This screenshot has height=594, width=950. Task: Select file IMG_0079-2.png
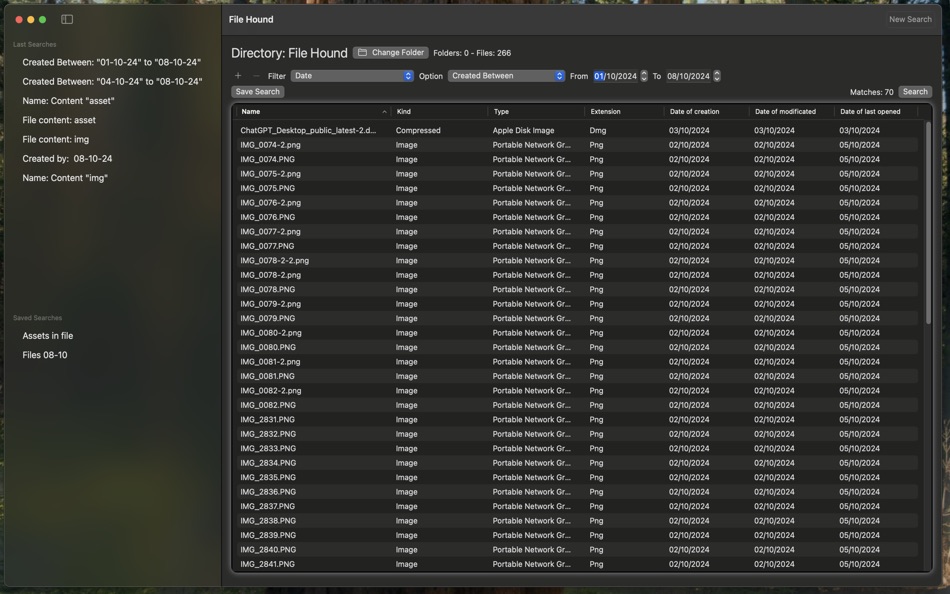[577, 304]
